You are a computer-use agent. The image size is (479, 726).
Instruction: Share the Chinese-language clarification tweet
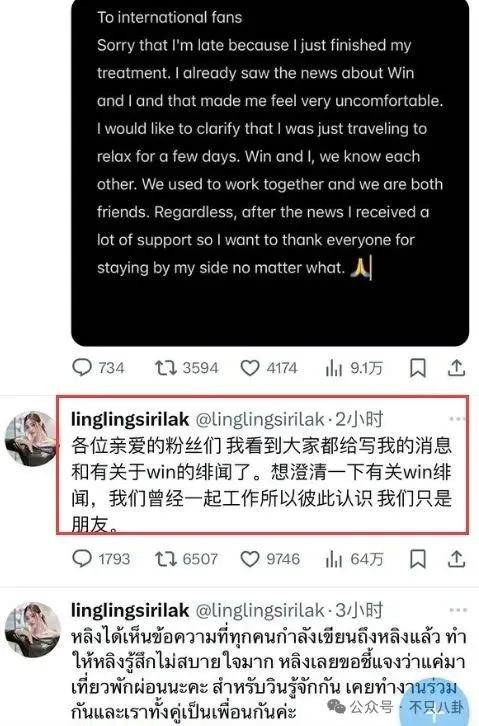(x=456, y=559)
